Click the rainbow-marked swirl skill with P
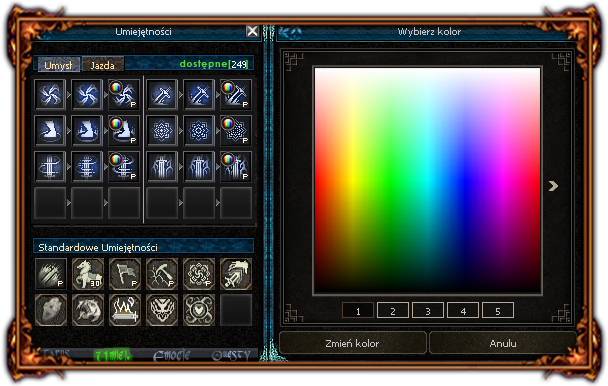 coord(124,94)
